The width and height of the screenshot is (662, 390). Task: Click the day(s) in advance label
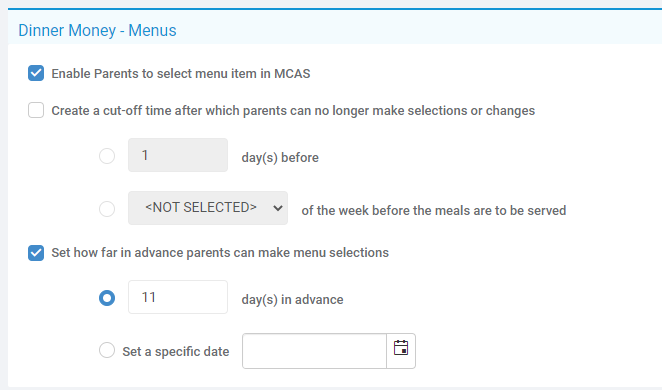(x=292, y=300)
